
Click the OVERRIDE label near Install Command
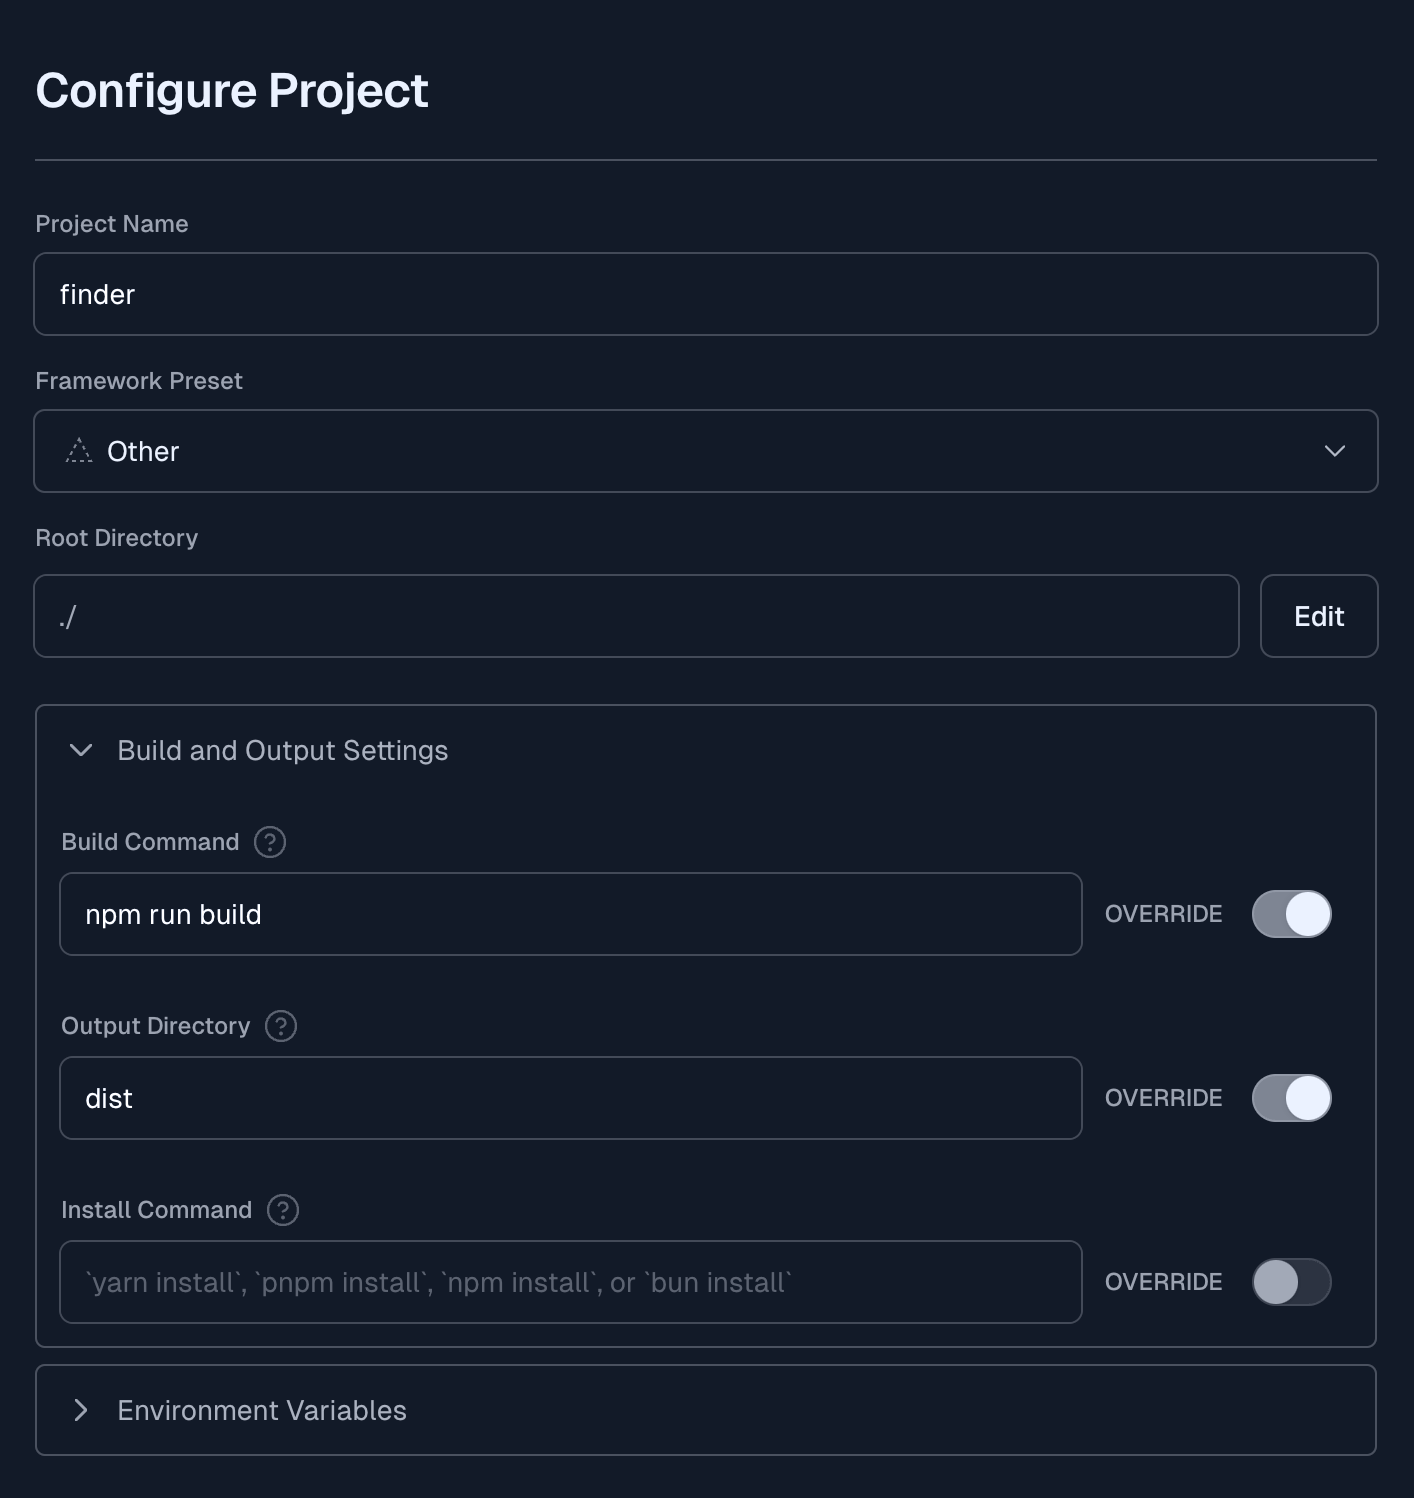tap(1163, 1282)
